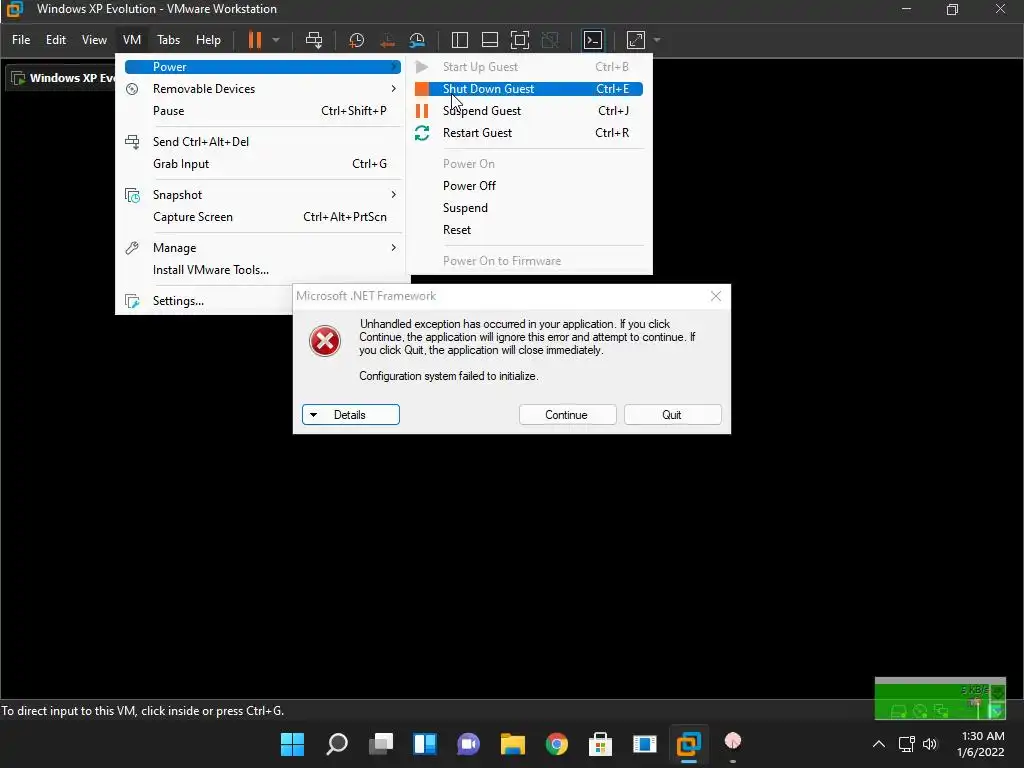This screenshot has width=1024, height=768.
Task: Open File Explorer from the taskbar
Action: pos(513,744)
